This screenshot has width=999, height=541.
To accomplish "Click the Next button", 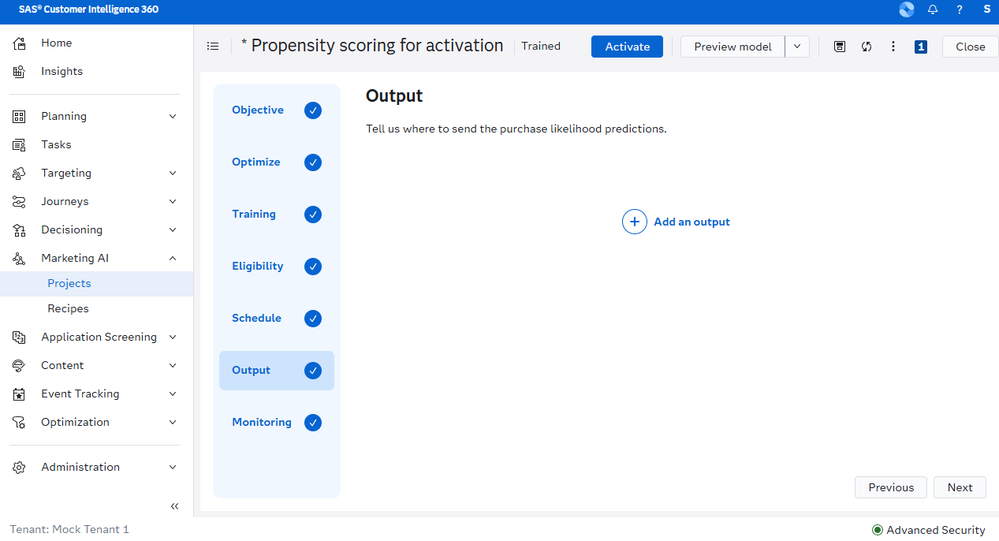I will (x=959, y=487).
